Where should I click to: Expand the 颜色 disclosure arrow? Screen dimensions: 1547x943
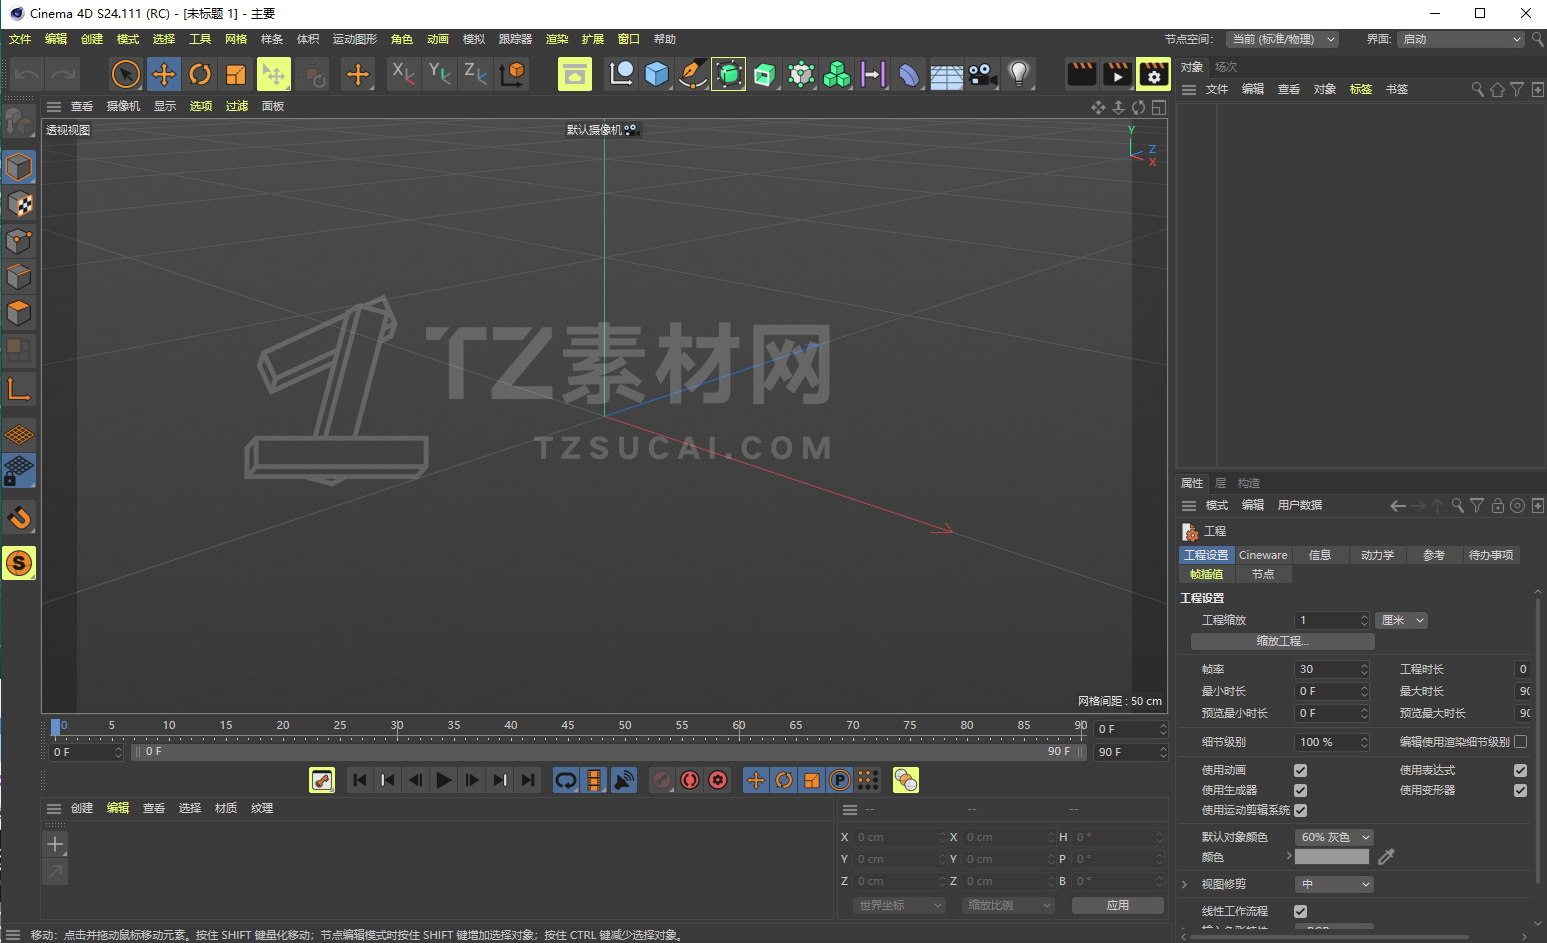1288,856
